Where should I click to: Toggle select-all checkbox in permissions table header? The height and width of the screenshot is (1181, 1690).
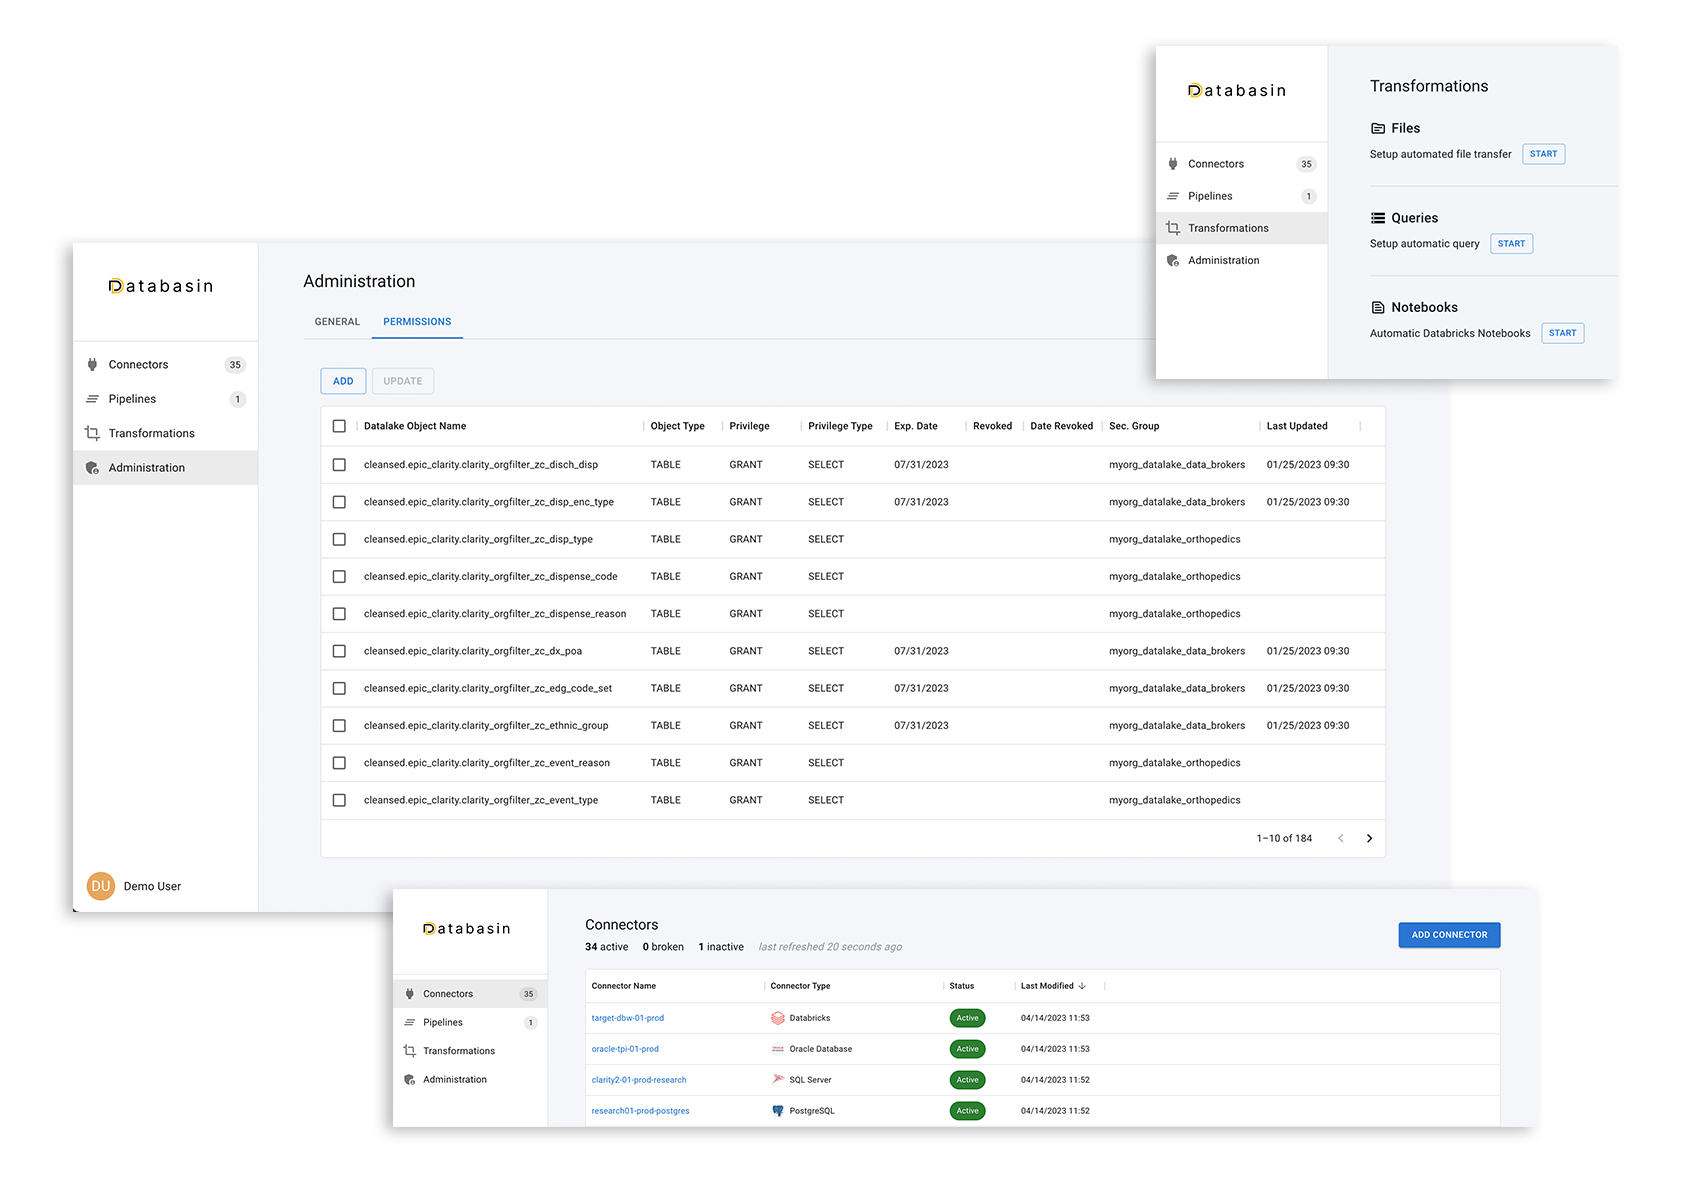tap(339, 426)
